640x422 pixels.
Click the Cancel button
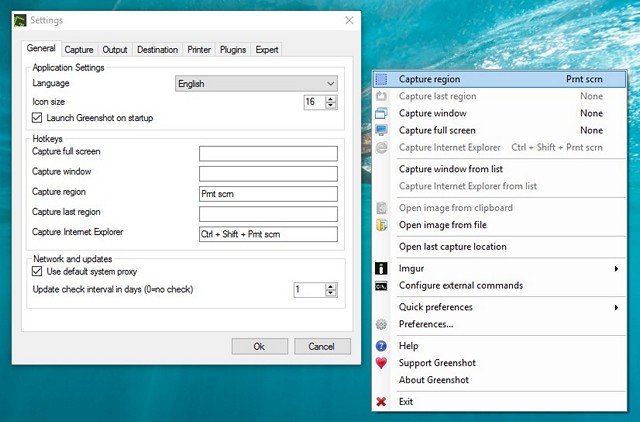[x=322, y=346]
